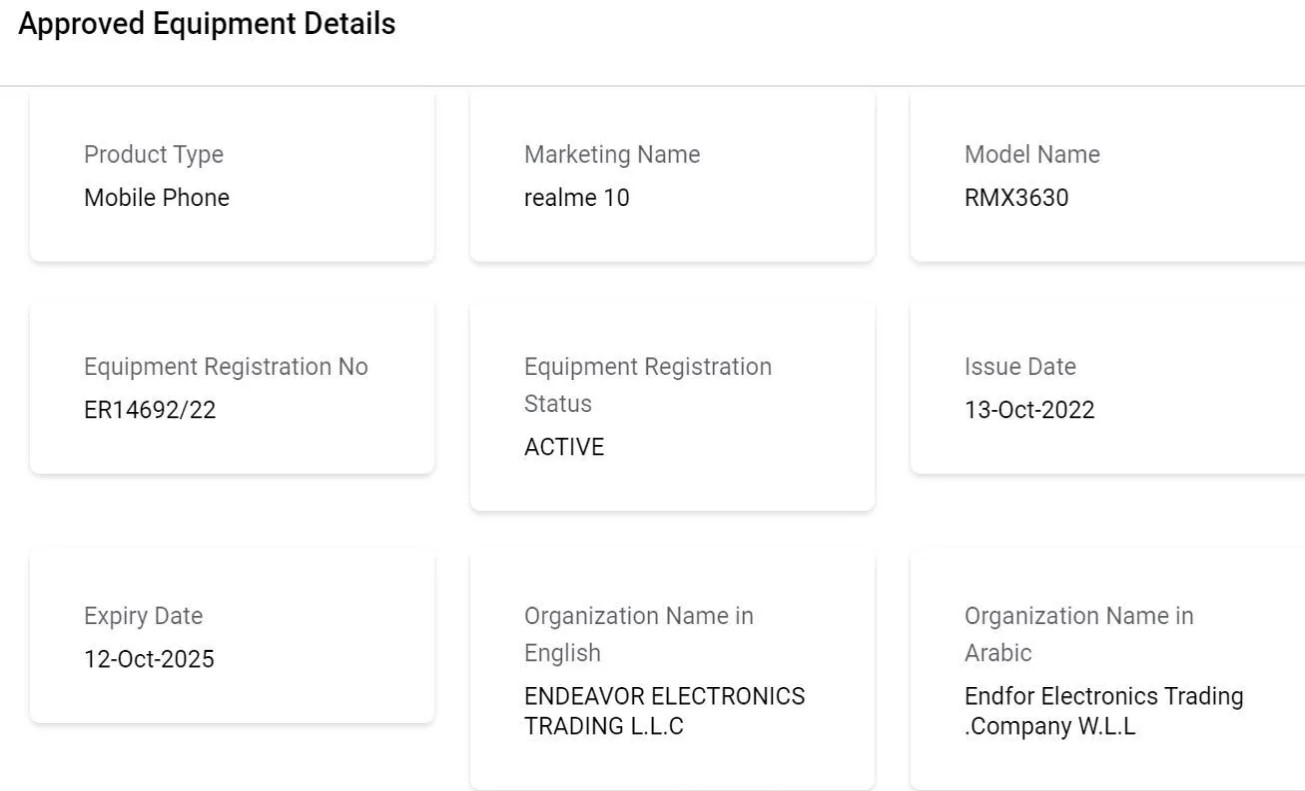Select the ACTIVE status value
Viewport: 1305px width, 791px height.
click(x=564, y=447)
